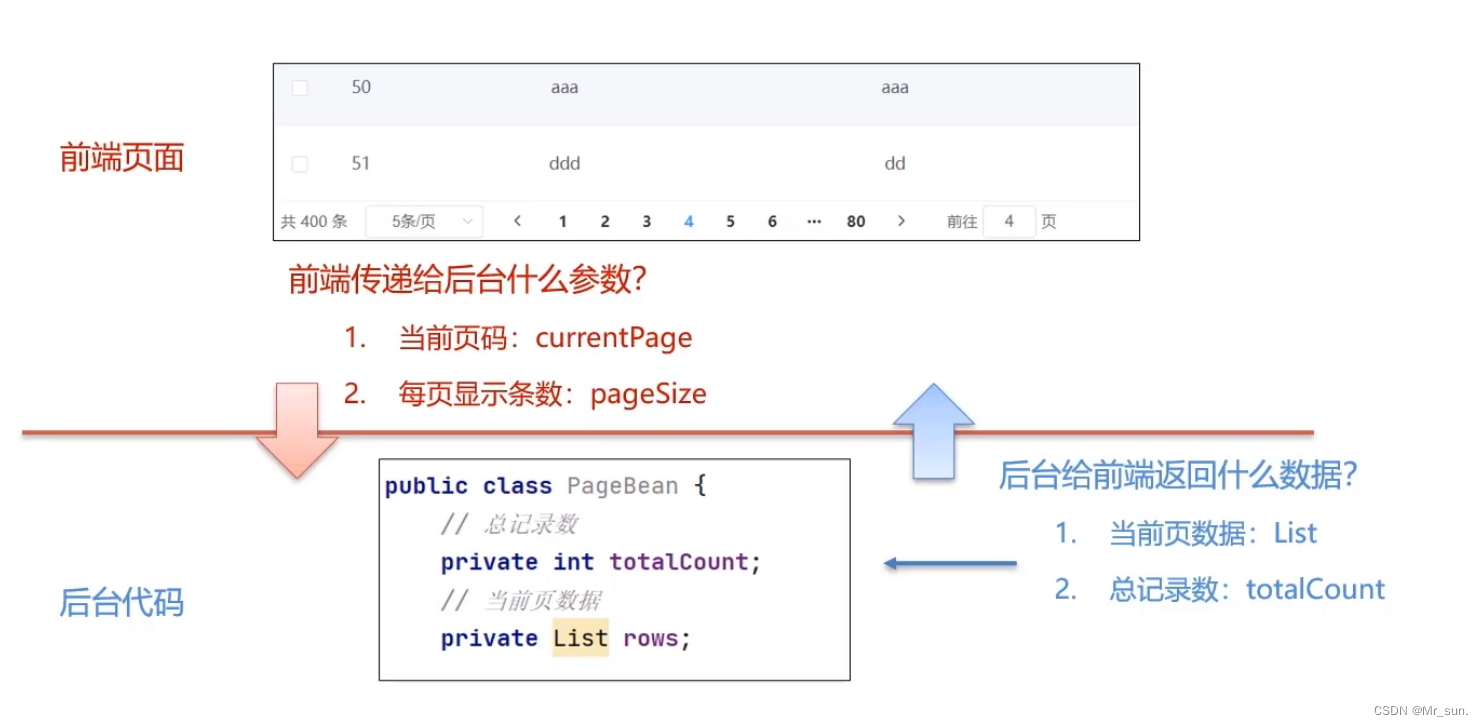
Task: Select page 1 in pagination
Action: (x=563, y=222)
